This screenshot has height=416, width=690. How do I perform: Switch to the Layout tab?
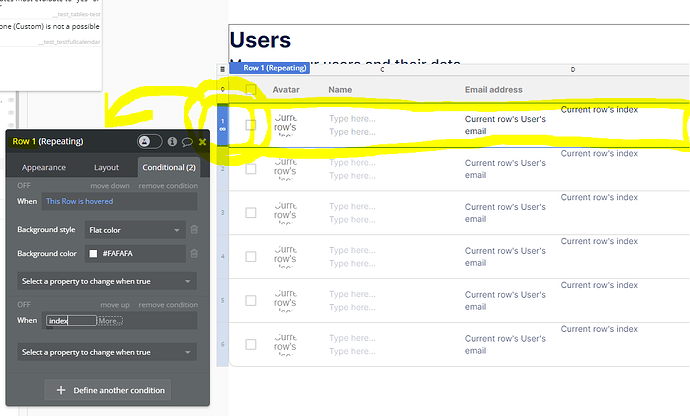coord(106,167)
